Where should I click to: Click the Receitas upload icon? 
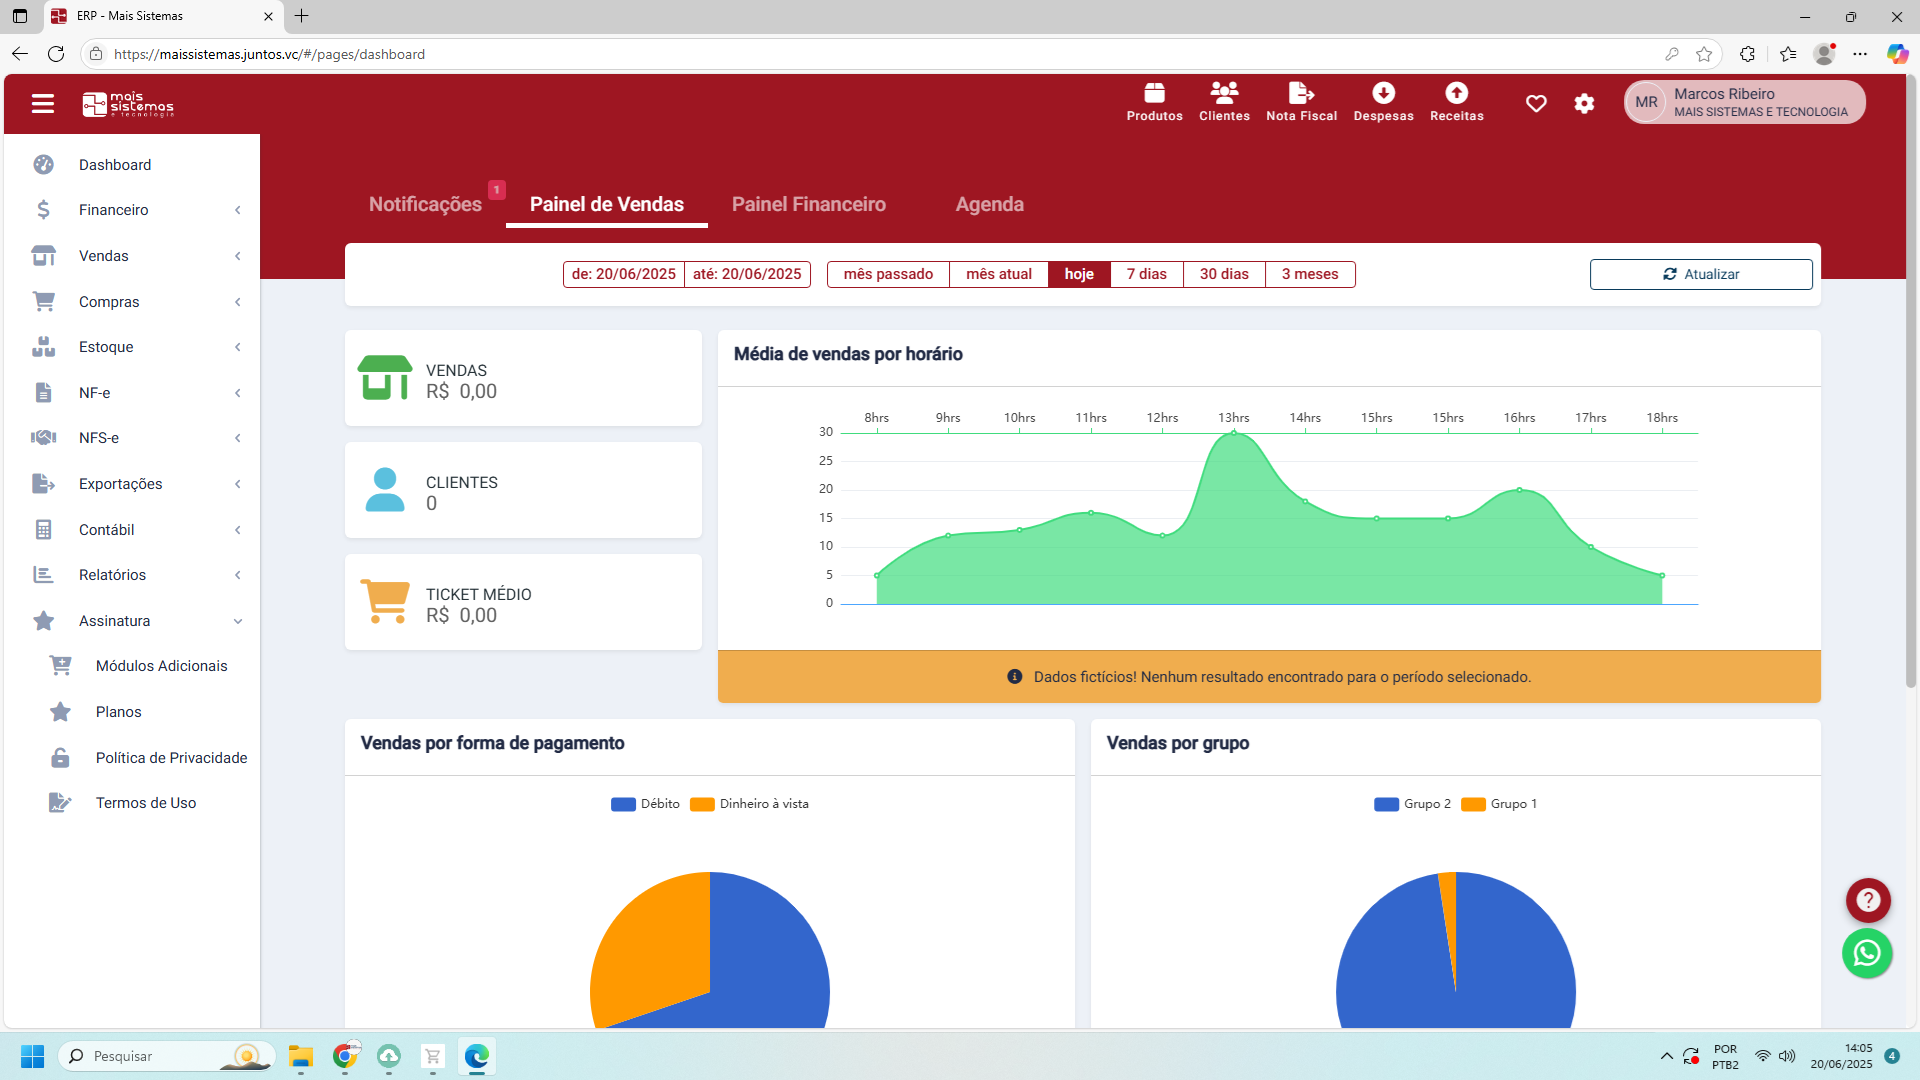tap(1456, 93)
